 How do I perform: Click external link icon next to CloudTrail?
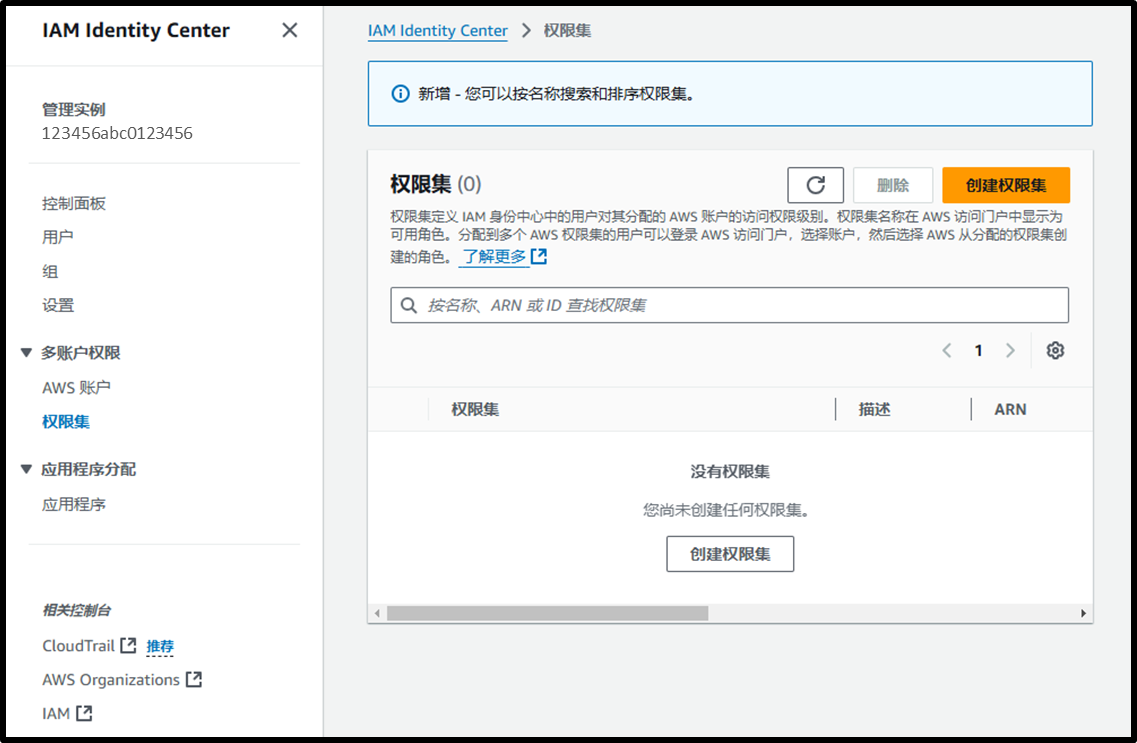pyautogui.click(x=128, y=645)
